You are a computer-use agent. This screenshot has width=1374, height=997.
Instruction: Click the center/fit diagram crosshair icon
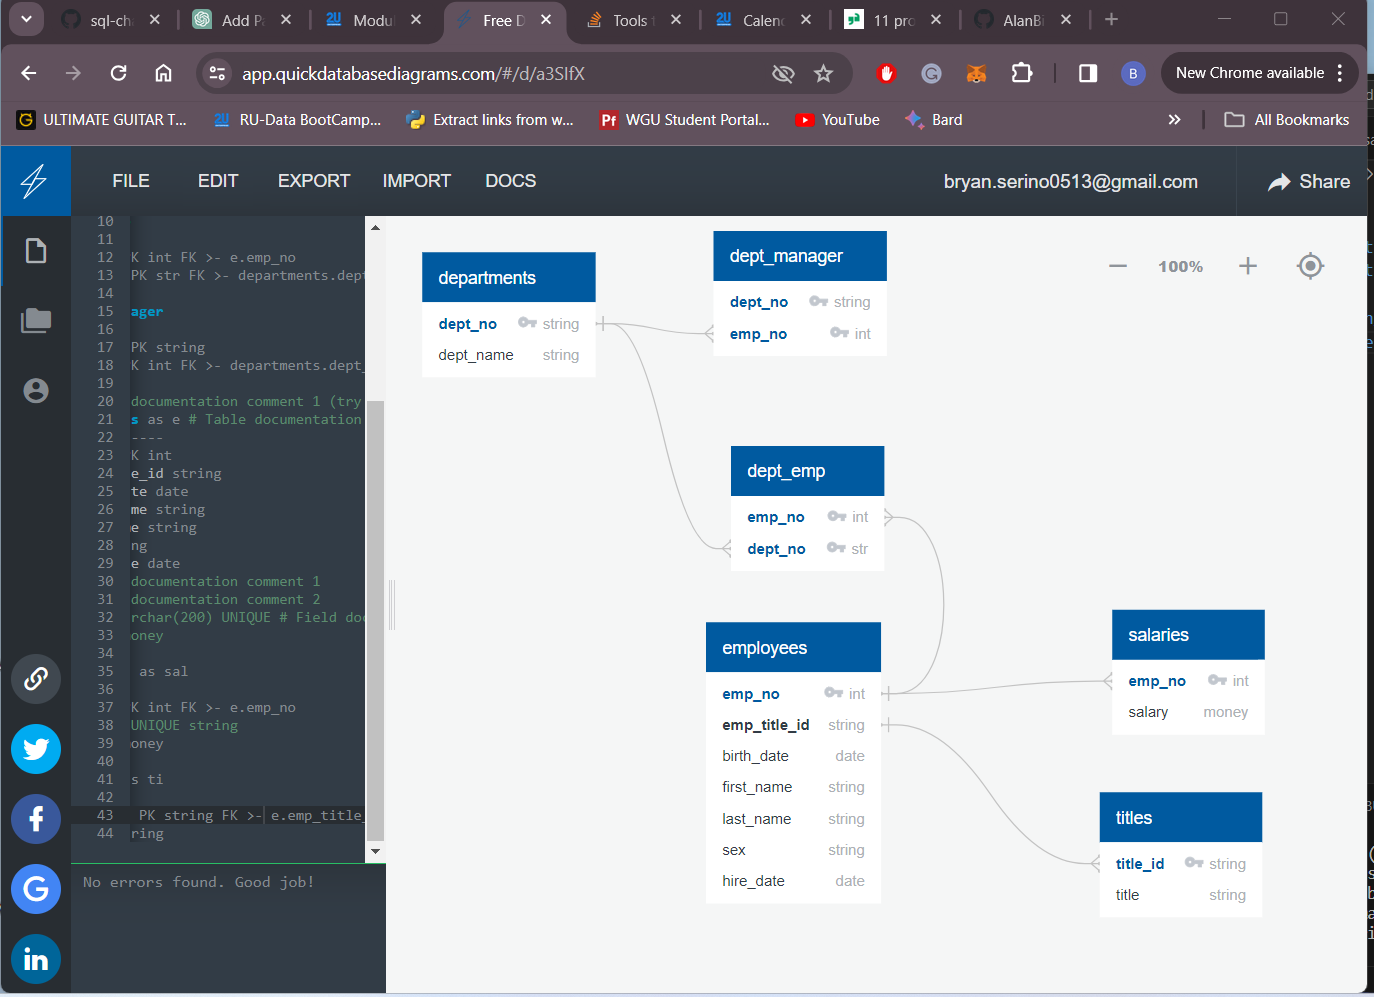(x=1310, y=266)
